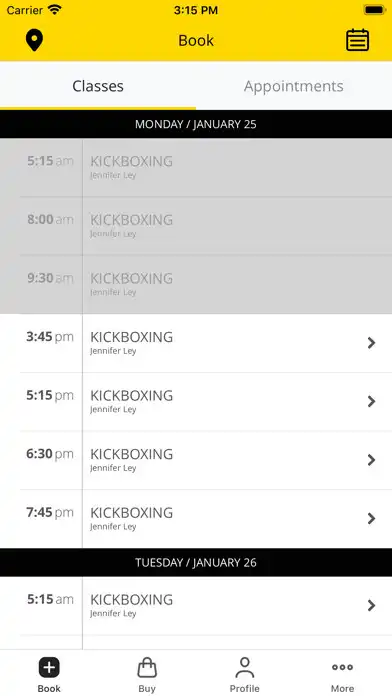This screenshot has width=392, height=696.
Task: Open the Profile person icon
Action: [245, 668]
